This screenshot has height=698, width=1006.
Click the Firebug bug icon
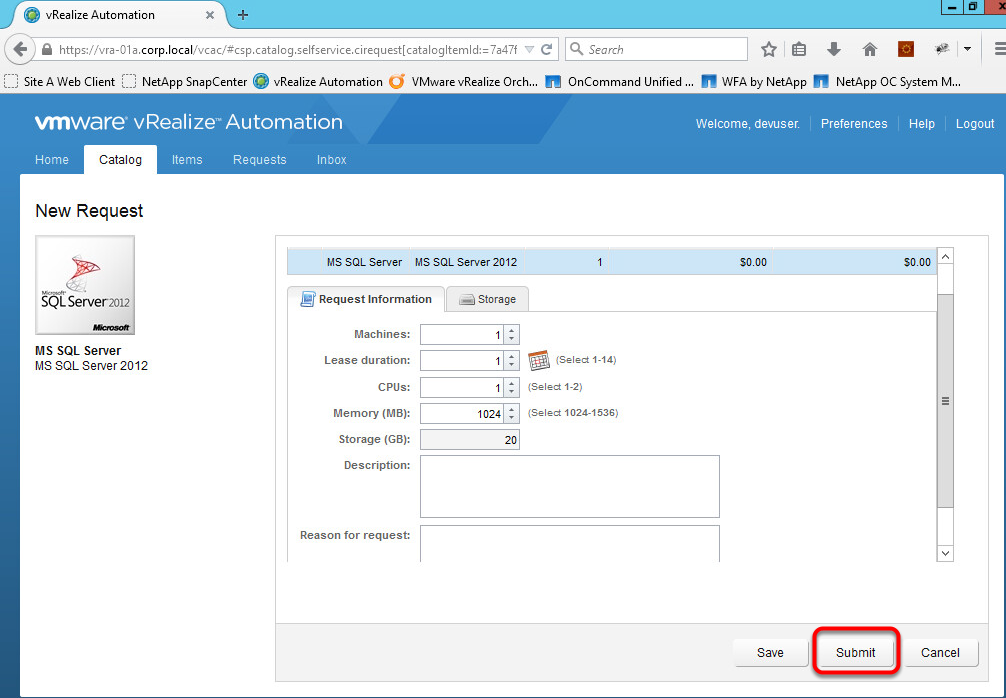(x=941, y=49)
